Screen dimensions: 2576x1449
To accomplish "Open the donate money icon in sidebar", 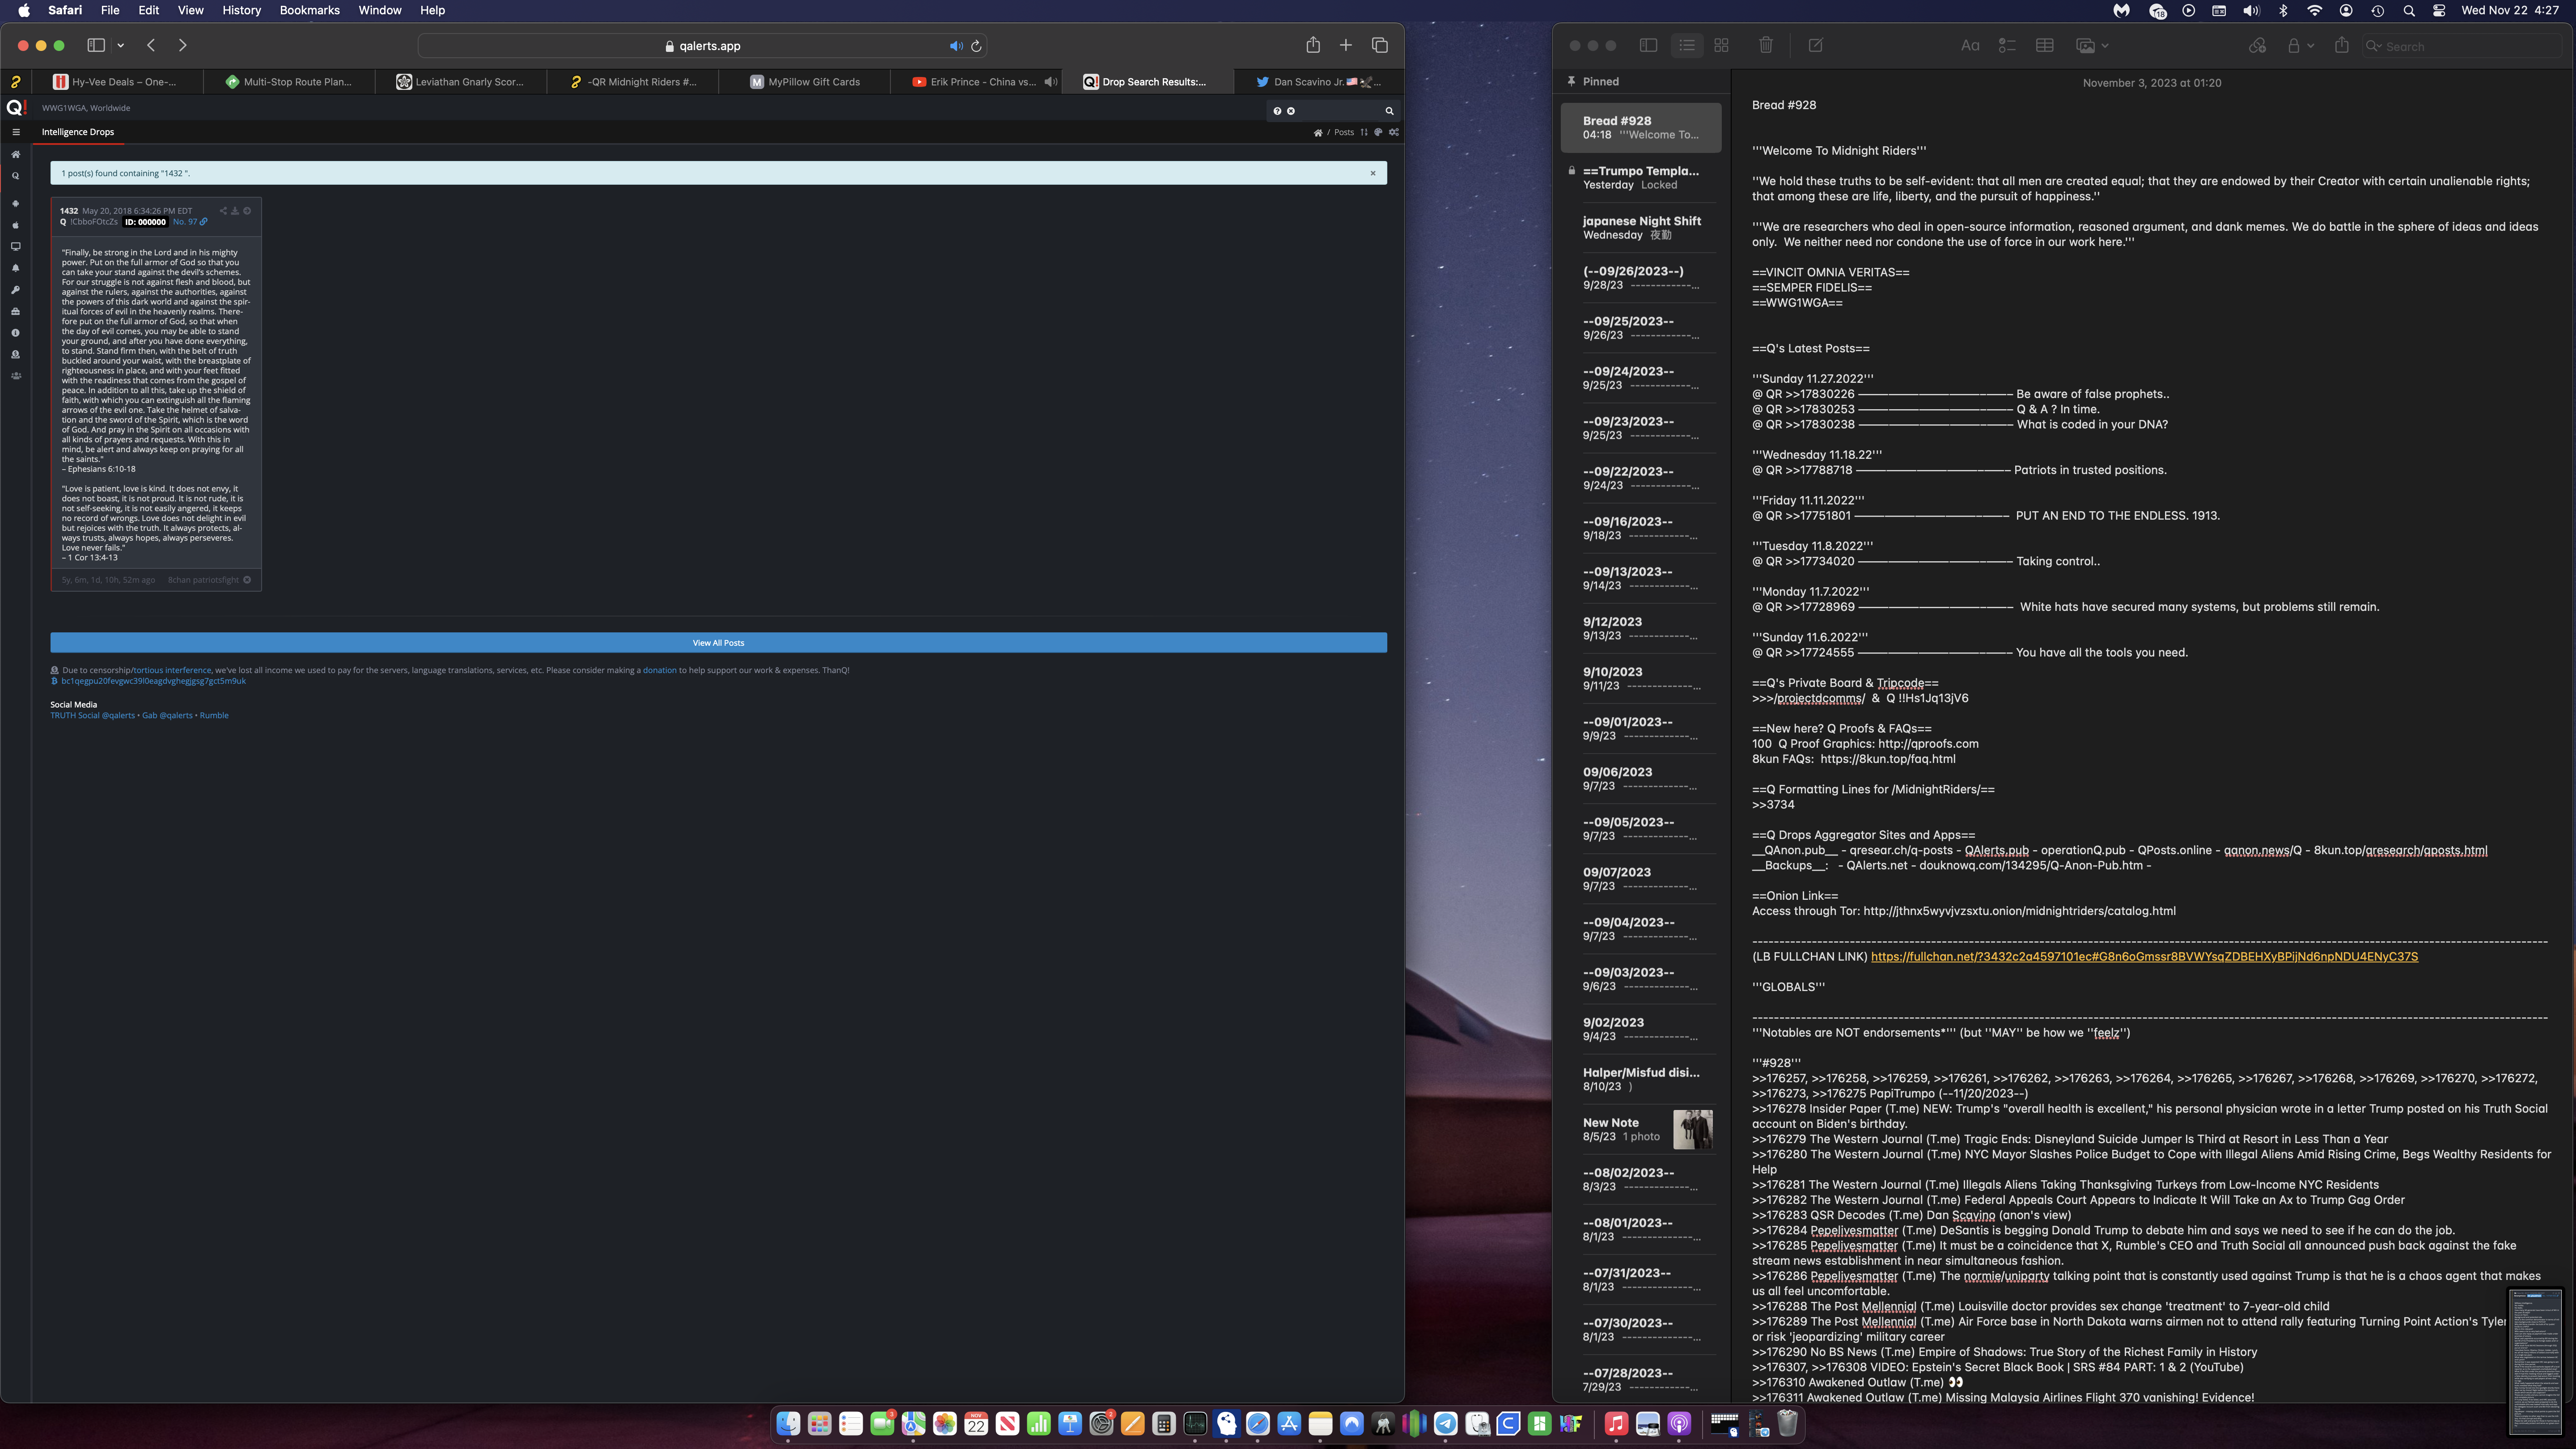I will 15,355.
